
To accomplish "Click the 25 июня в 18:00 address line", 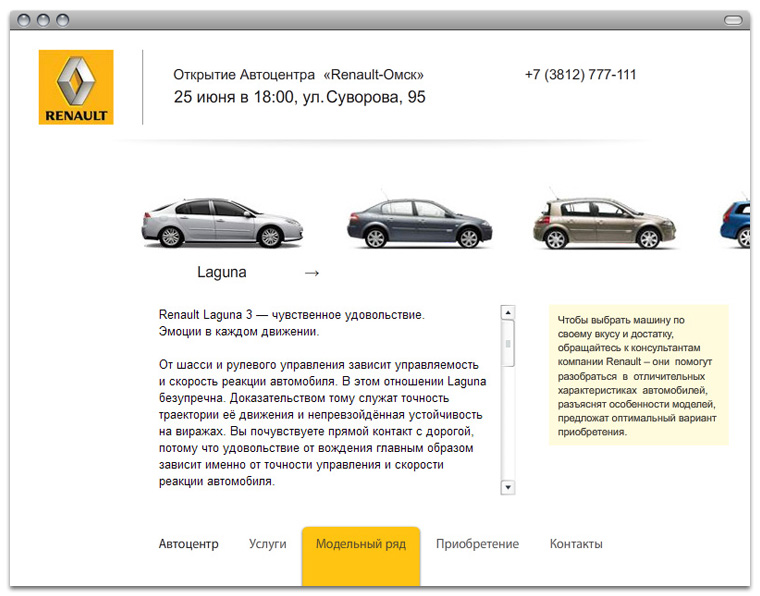I will [300, 97].
